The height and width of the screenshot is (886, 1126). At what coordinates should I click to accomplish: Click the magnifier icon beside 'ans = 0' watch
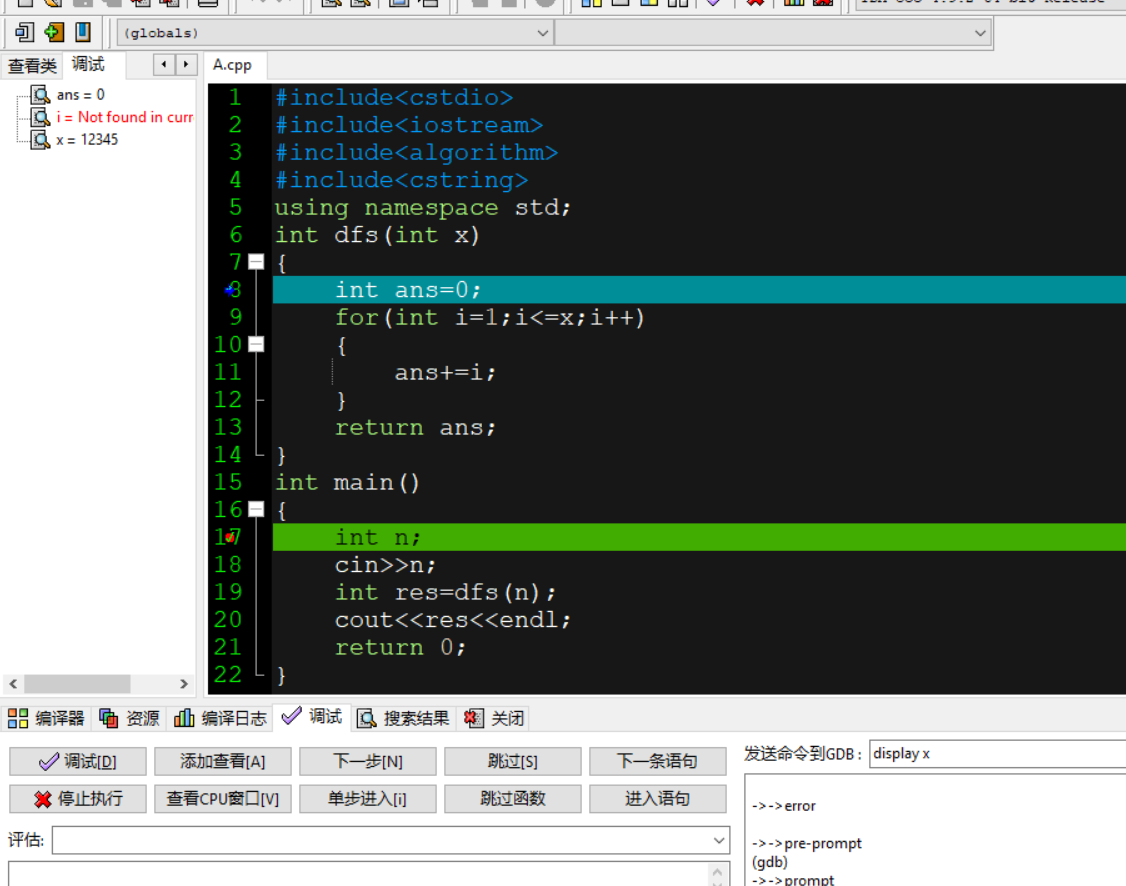38,94
